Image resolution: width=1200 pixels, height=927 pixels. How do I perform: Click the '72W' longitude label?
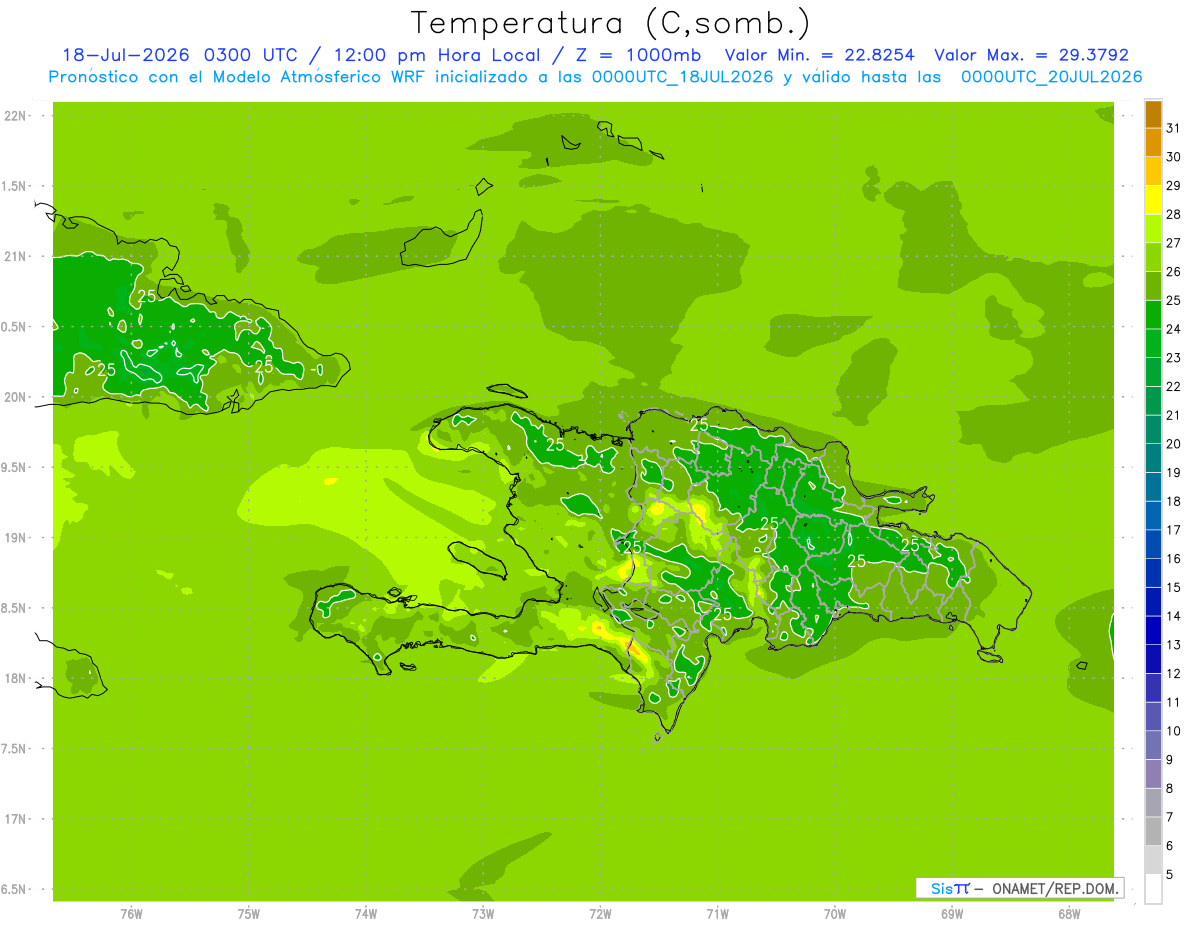[x=600, y=913]
